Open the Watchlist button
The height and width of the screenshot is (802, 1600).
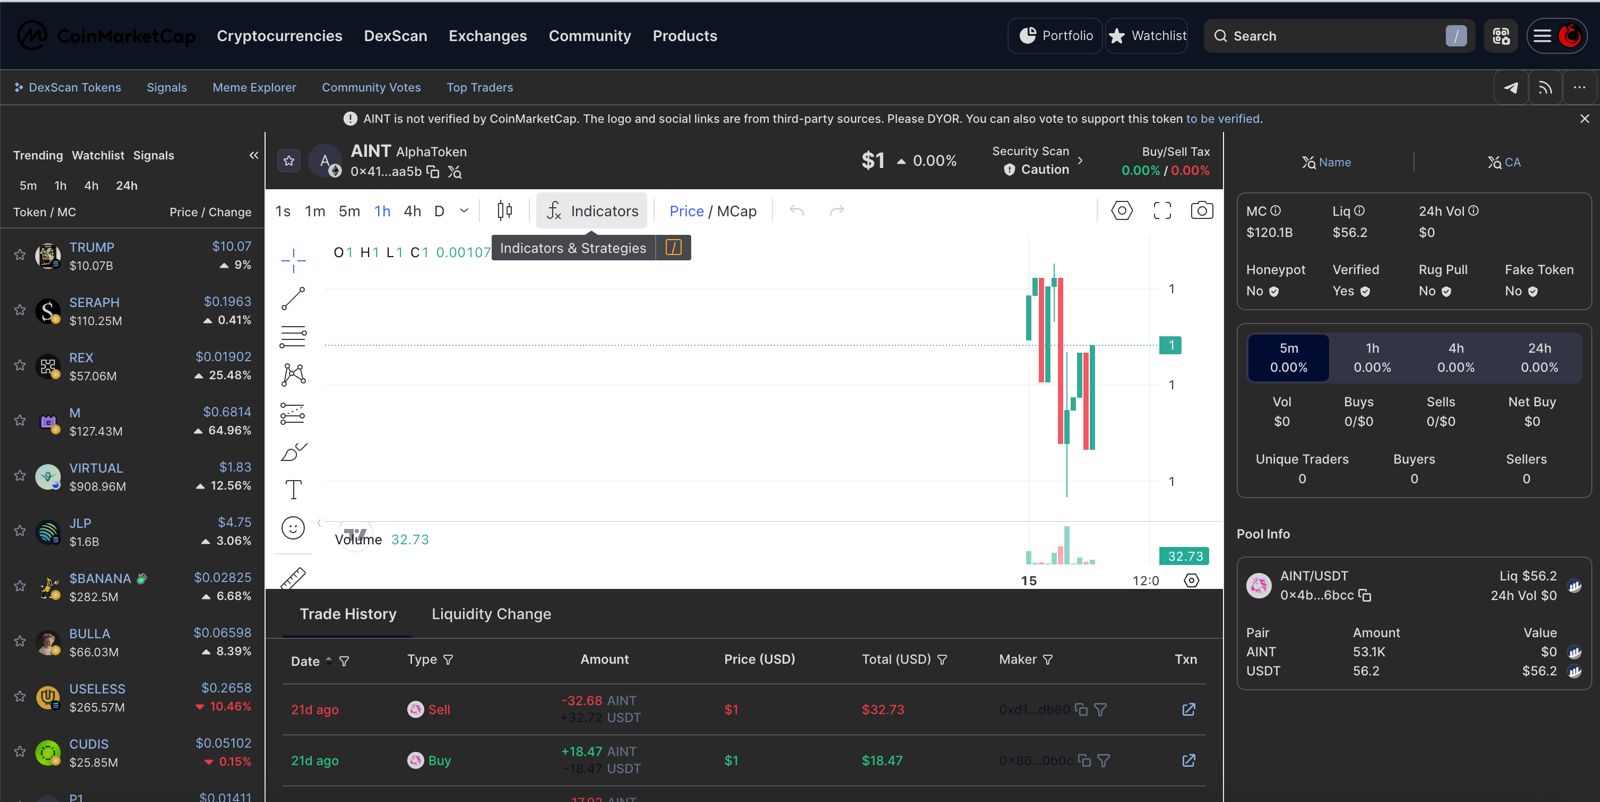(x=1147, y=36)
